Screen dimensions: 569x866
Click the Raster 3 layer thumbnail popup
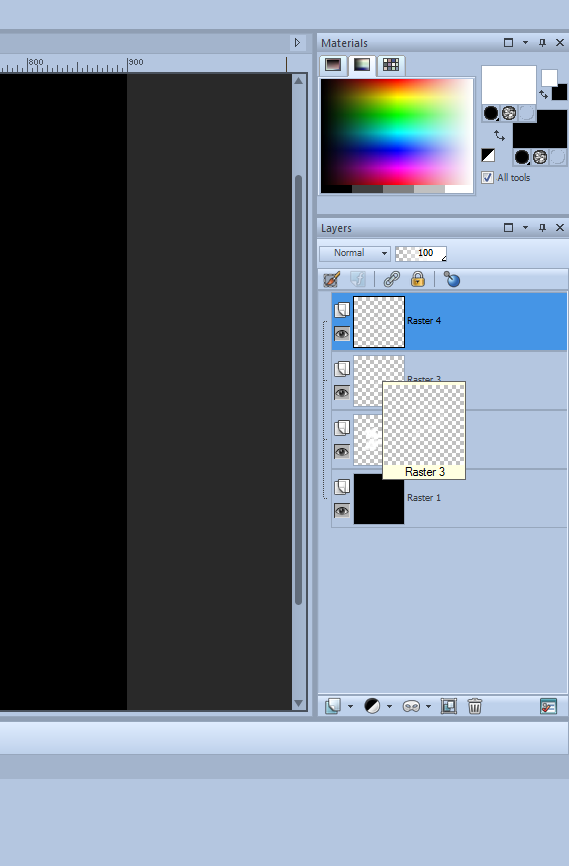pos(424,430)
